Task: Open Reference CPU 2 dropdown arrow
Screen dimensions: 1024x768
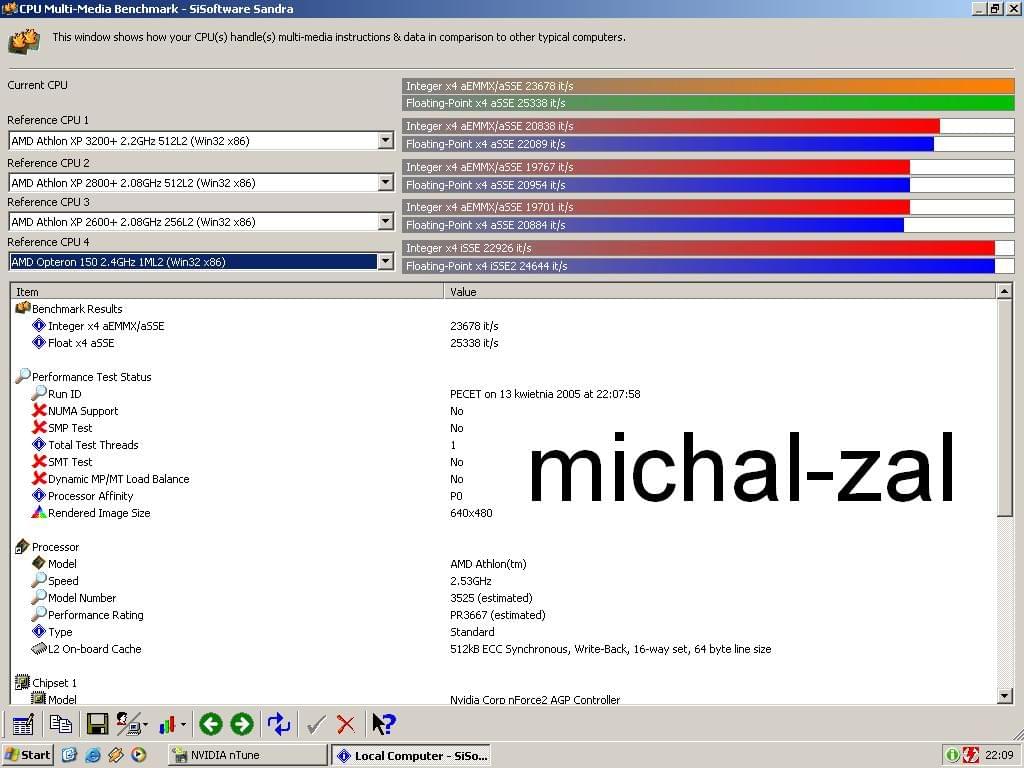Action: tap(386, 182)
